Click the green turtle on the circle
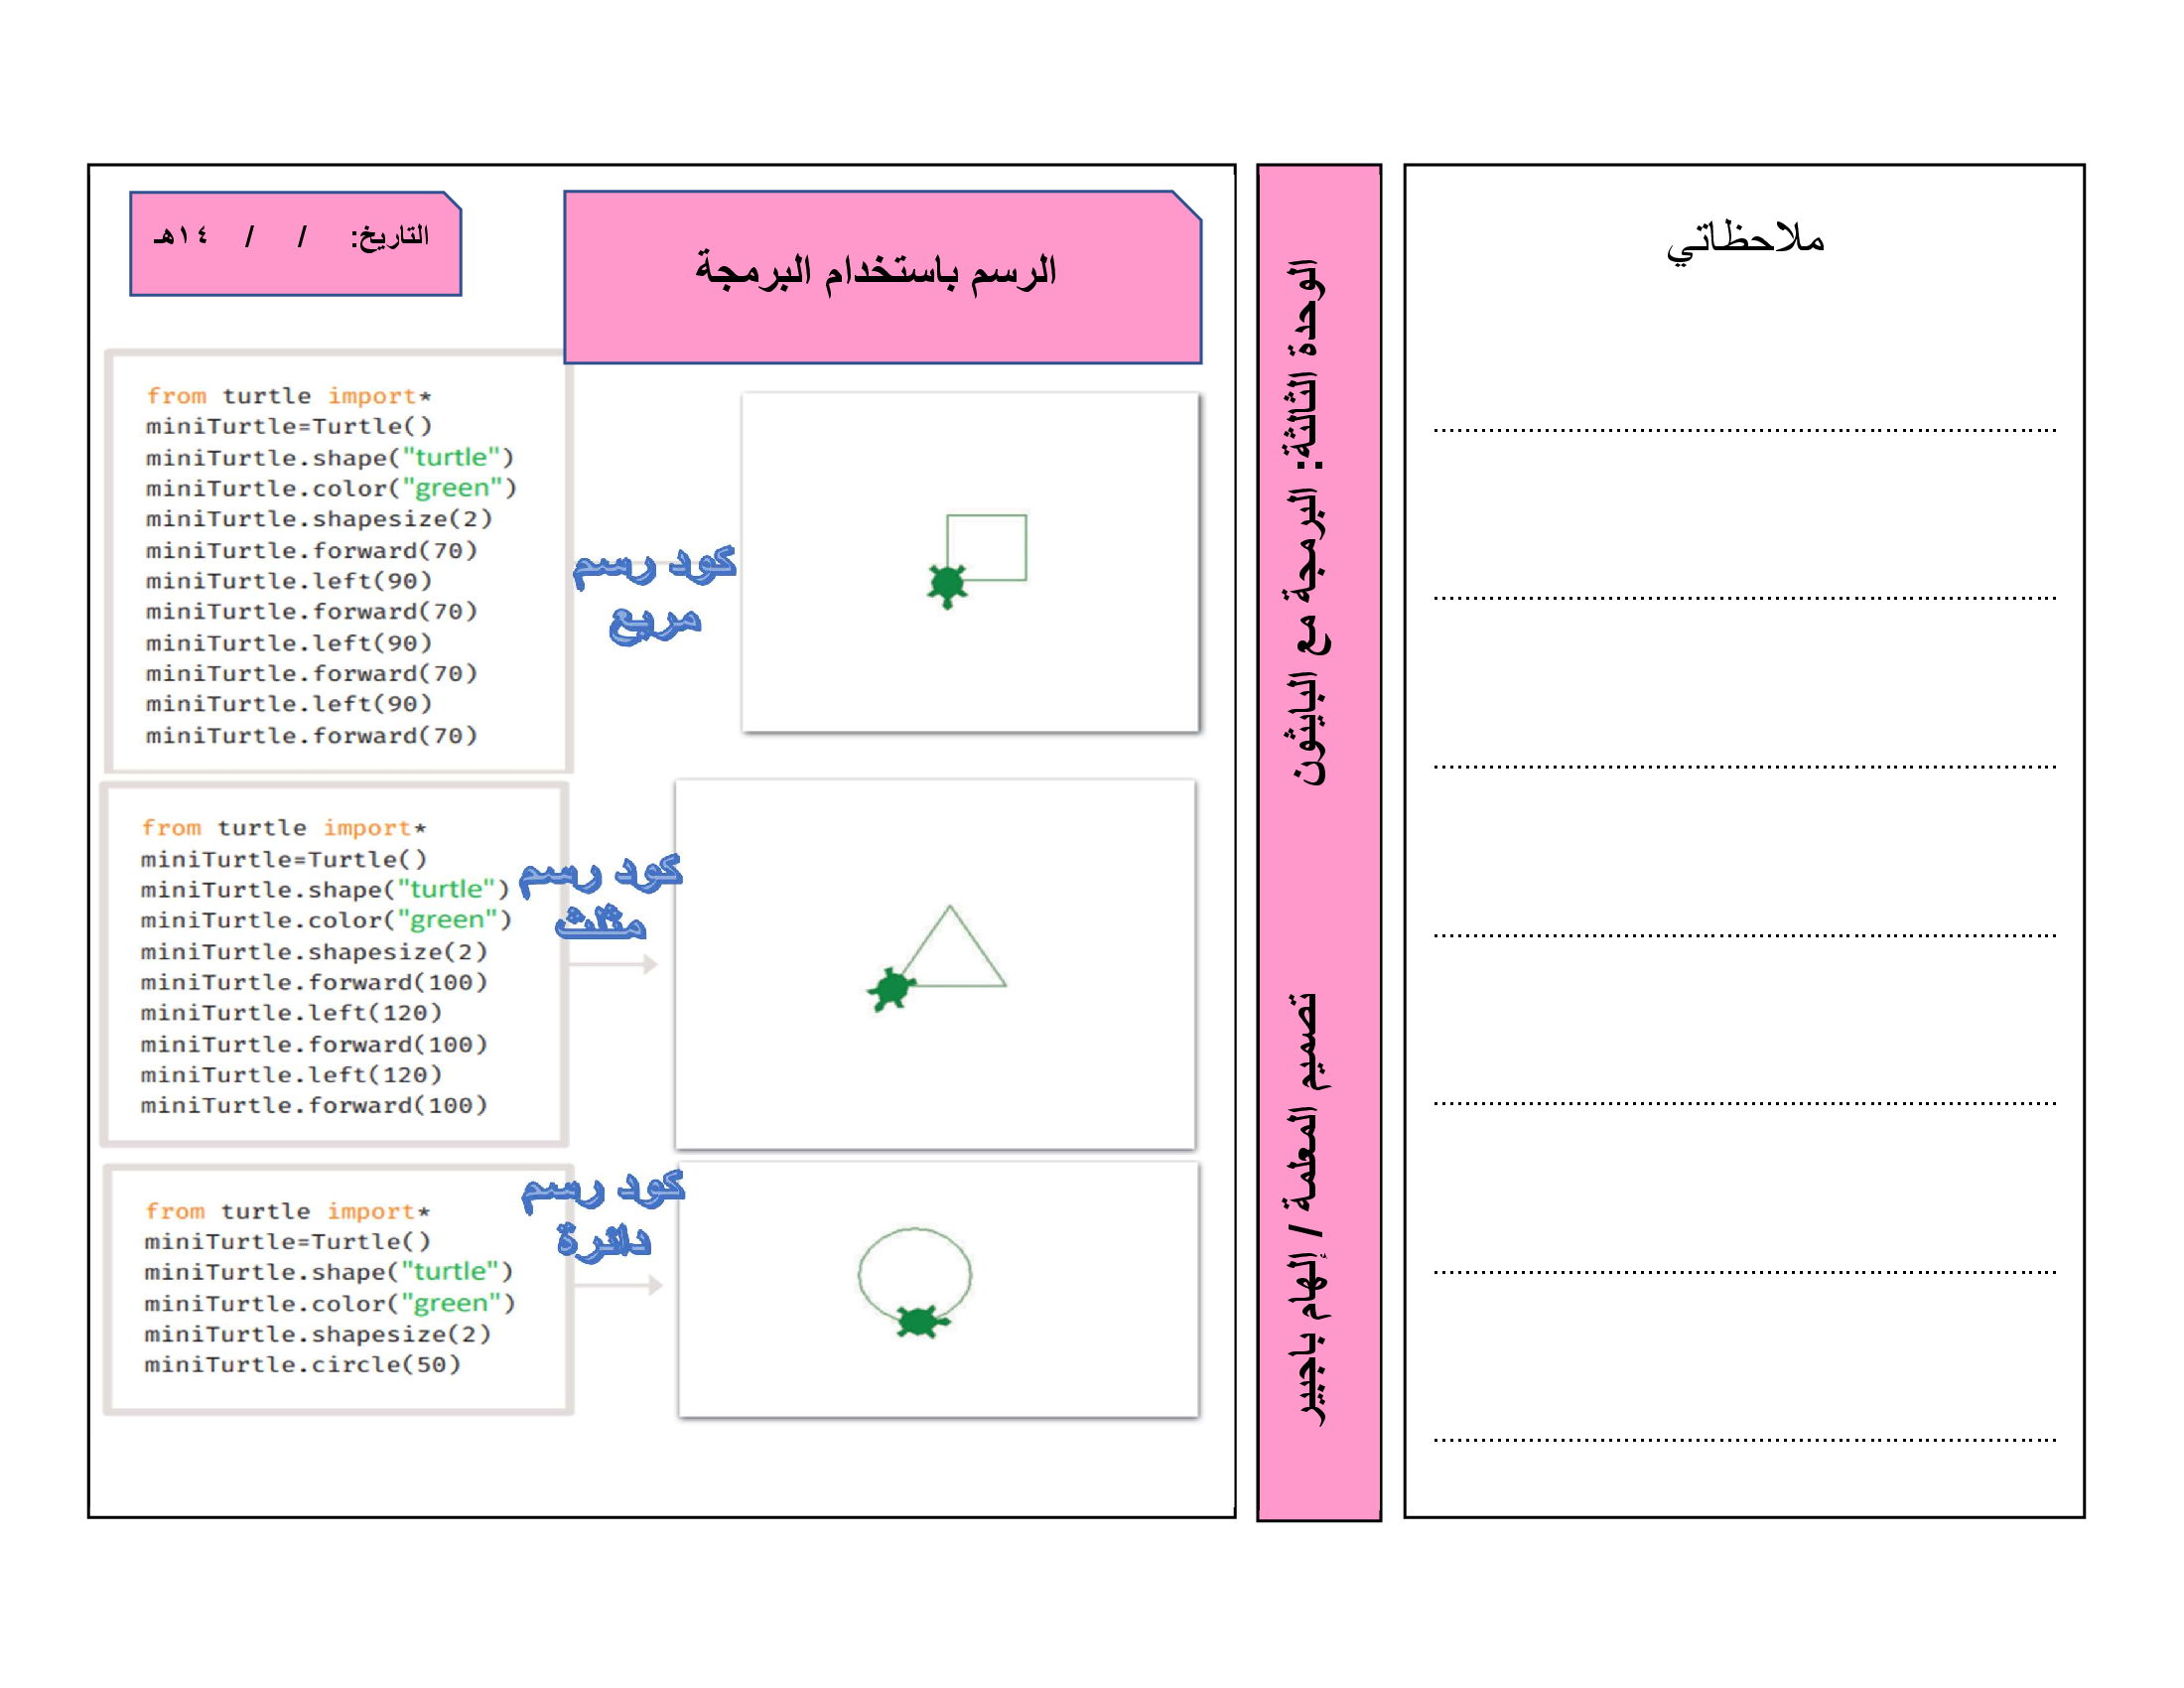The height and width of the screenshot is (1688, 2184). click(x=918, y=1321)
